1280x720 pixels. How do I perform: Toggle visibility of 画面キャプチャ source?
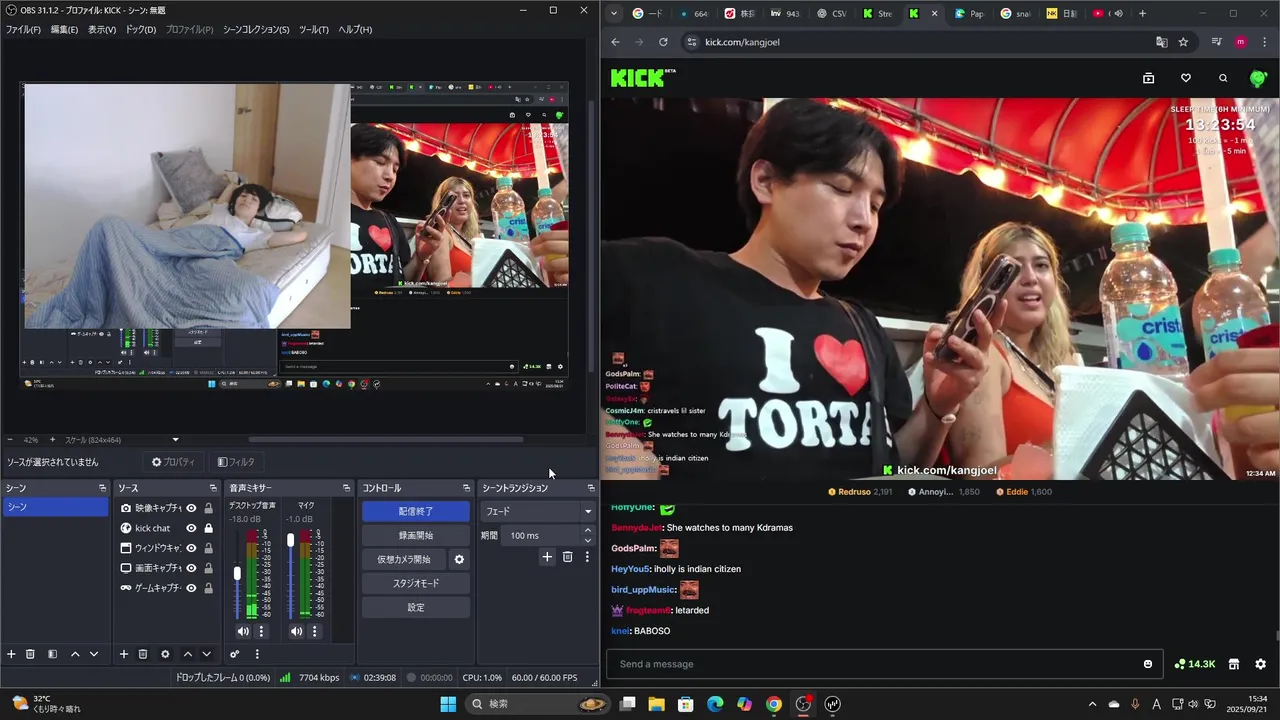(x=191, y=568)
